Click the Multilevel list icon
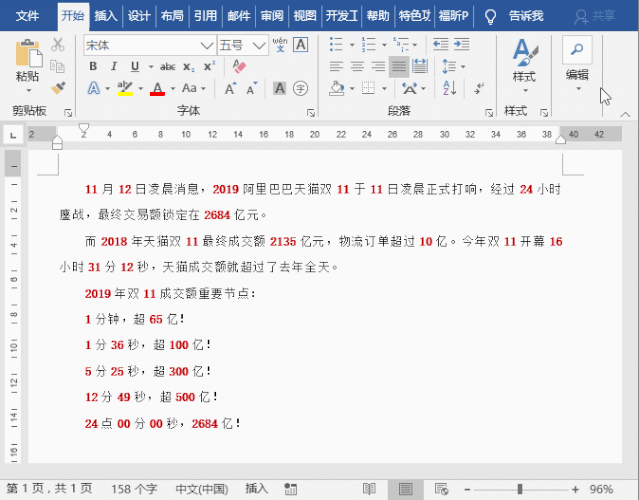Image resolution: width=639 pixels, height=500 pixels. [401, 44]
